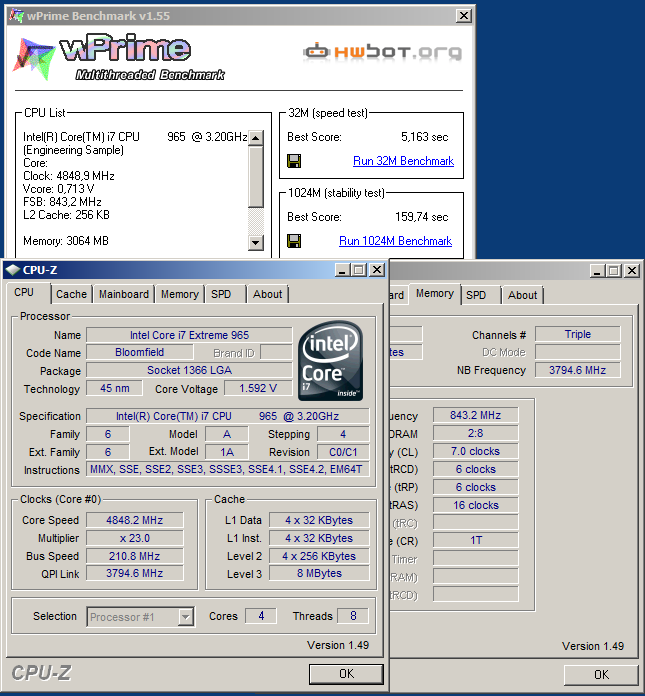
Task: Minimize the rear CPU-Z window
Action: coord(597,270)
